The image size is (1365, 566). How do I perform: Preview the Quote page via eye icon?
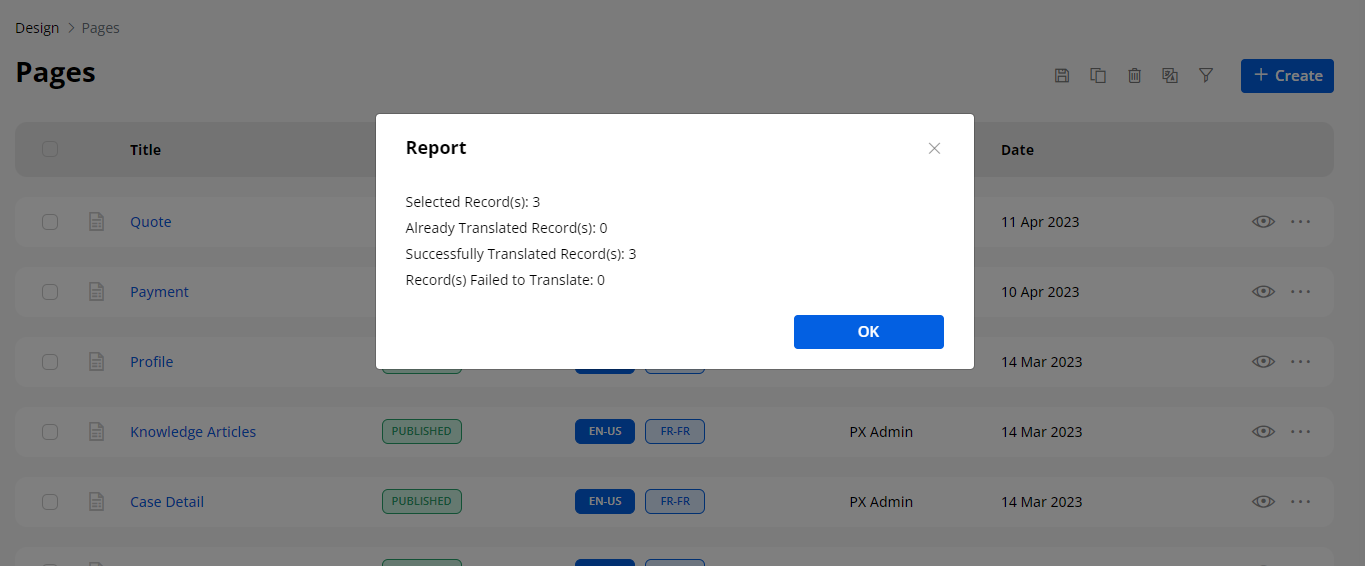point(1263,222)
